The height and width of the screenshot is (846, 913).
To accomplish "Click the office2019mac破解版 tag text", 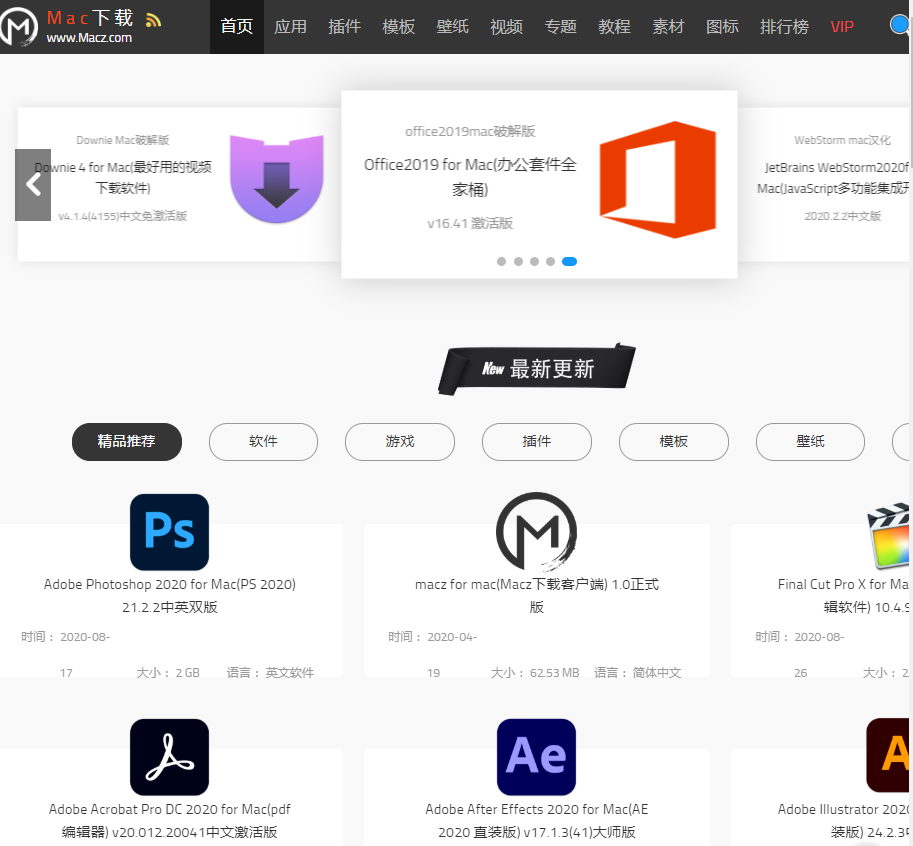I will (470, 132).
